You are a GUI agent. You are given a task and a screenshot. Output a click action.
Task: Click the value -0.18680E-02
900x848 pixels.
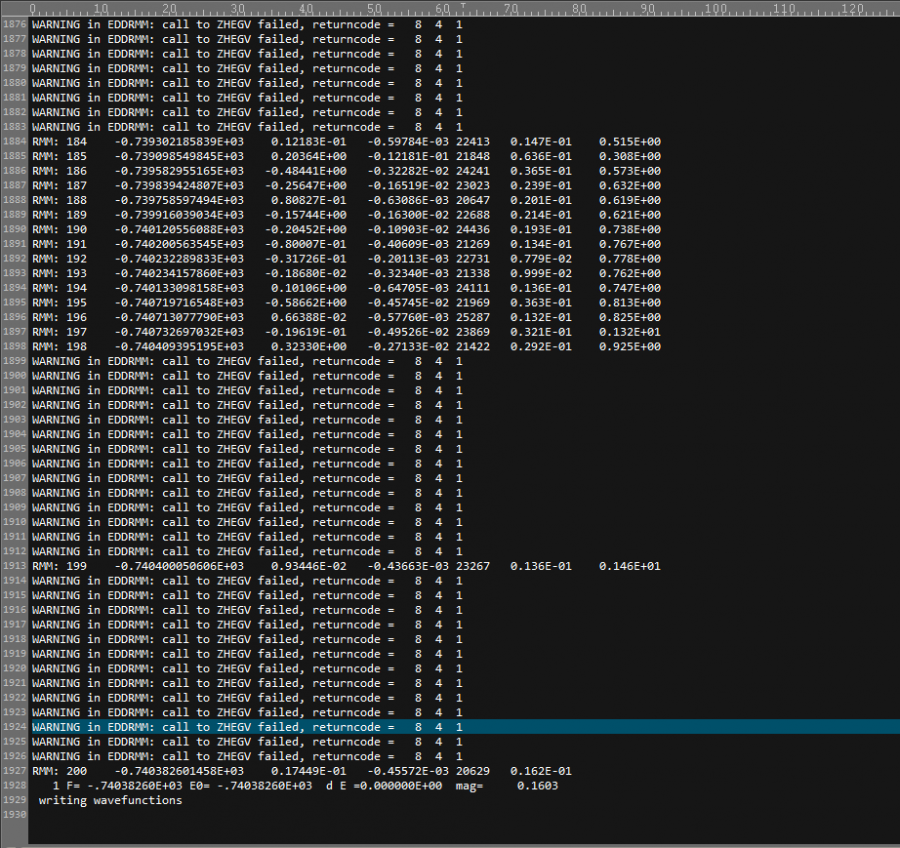[305, 273]
